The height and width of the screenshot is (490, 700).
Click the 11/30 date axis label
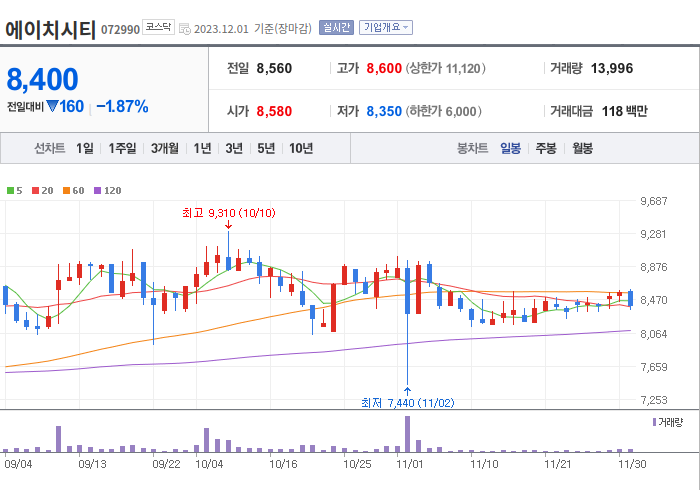(632, 464)
